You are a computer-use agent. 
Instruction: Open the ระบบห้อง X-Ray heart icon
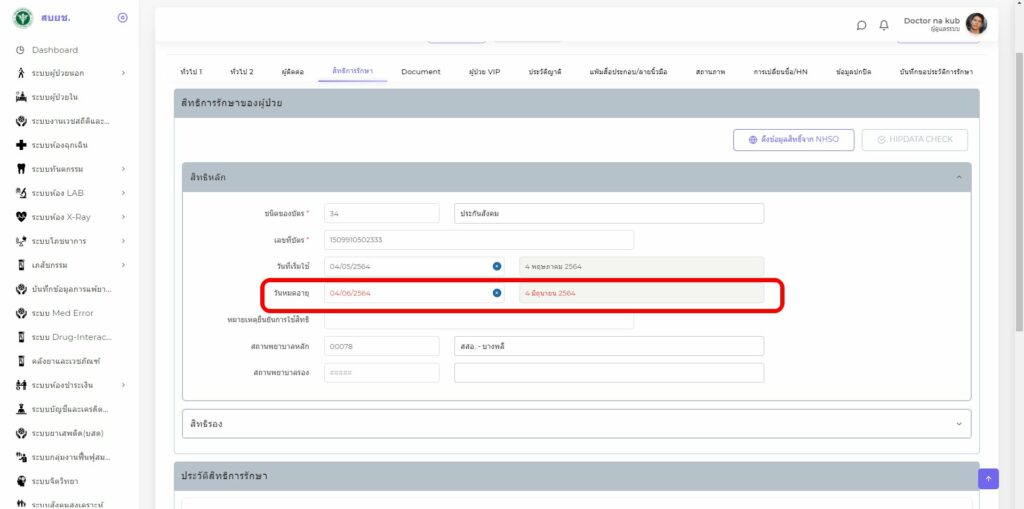tap(21, 217)
